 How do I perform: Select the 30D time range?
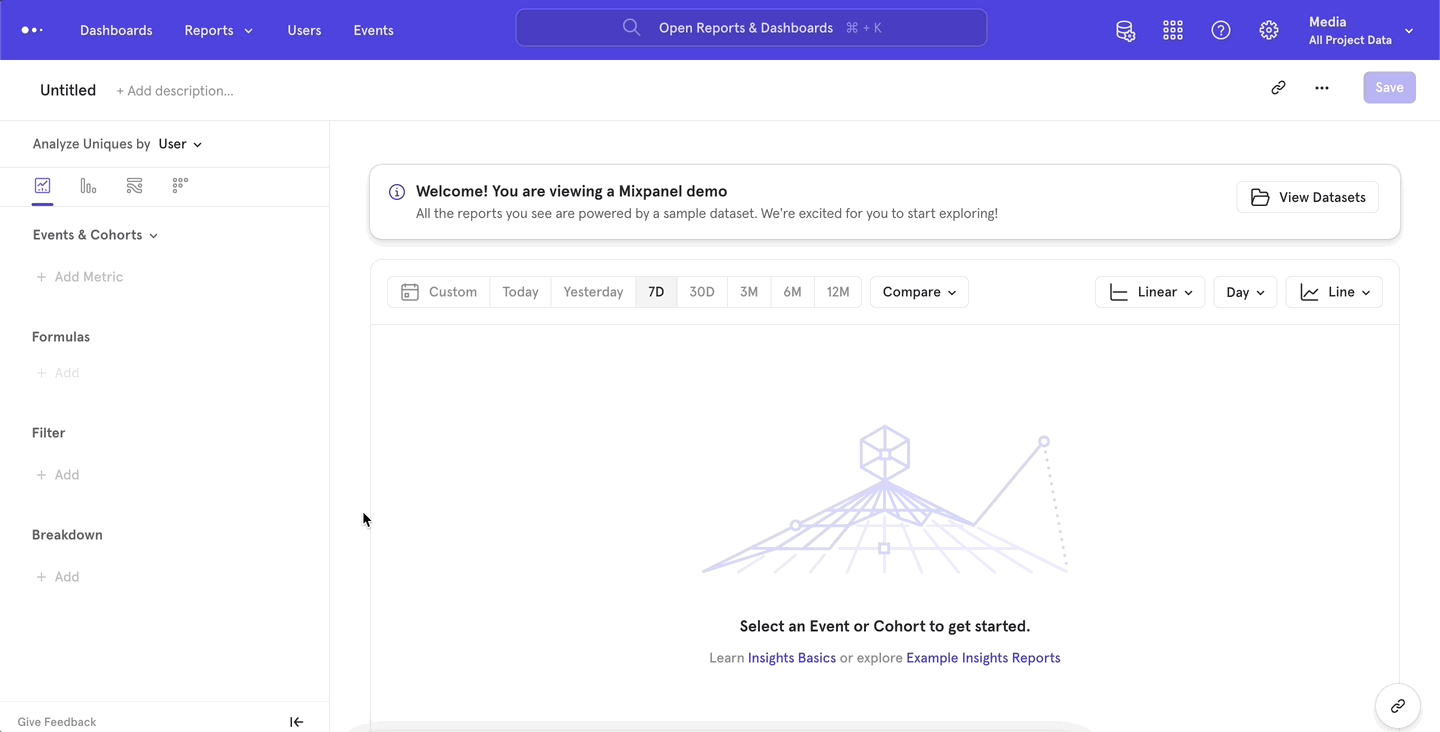[x=701, y=291]
